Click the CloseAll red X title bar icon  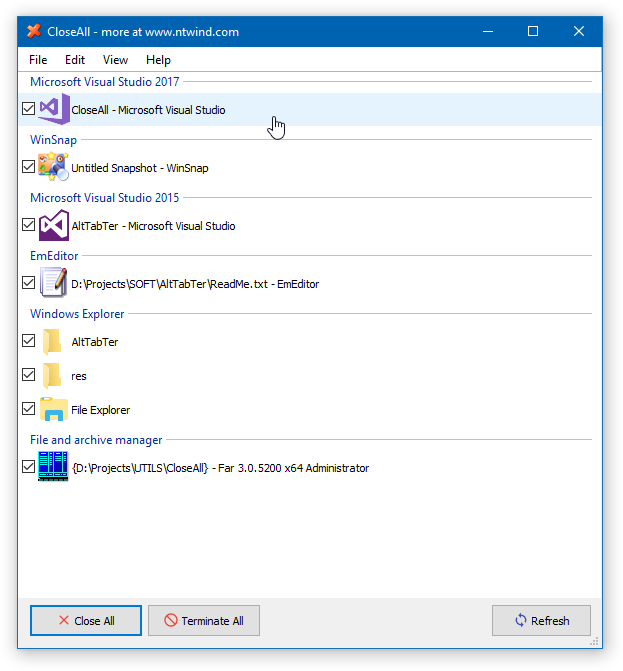click(34, 31)
